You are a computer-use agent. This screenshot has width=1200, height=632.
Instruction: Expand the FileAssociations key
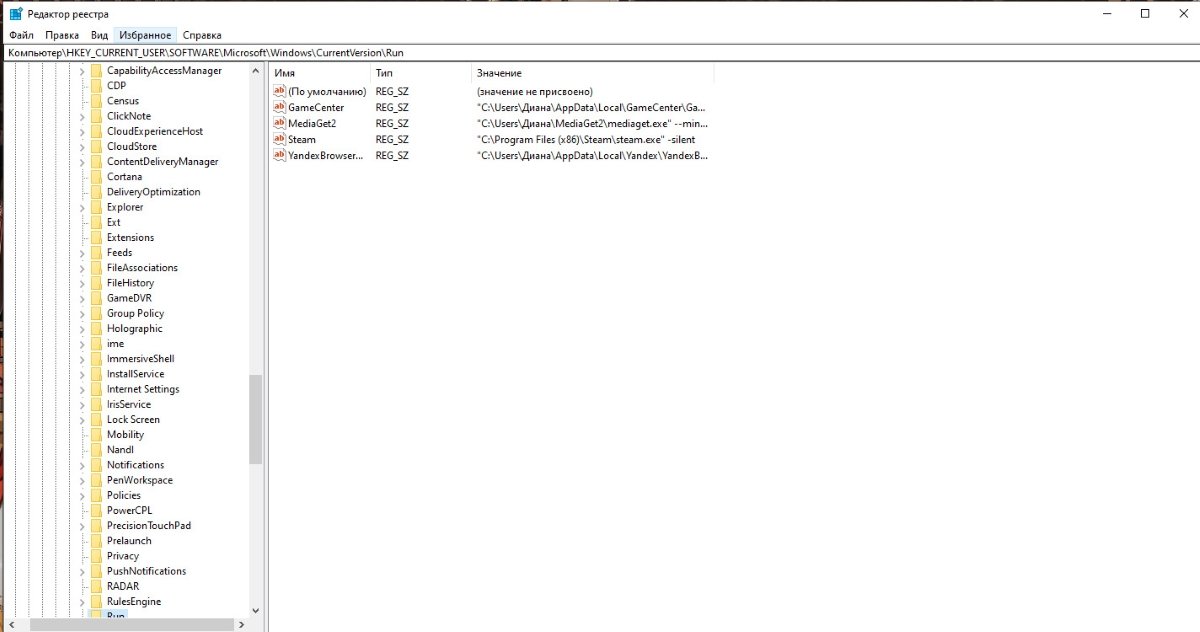coord(81,268)
